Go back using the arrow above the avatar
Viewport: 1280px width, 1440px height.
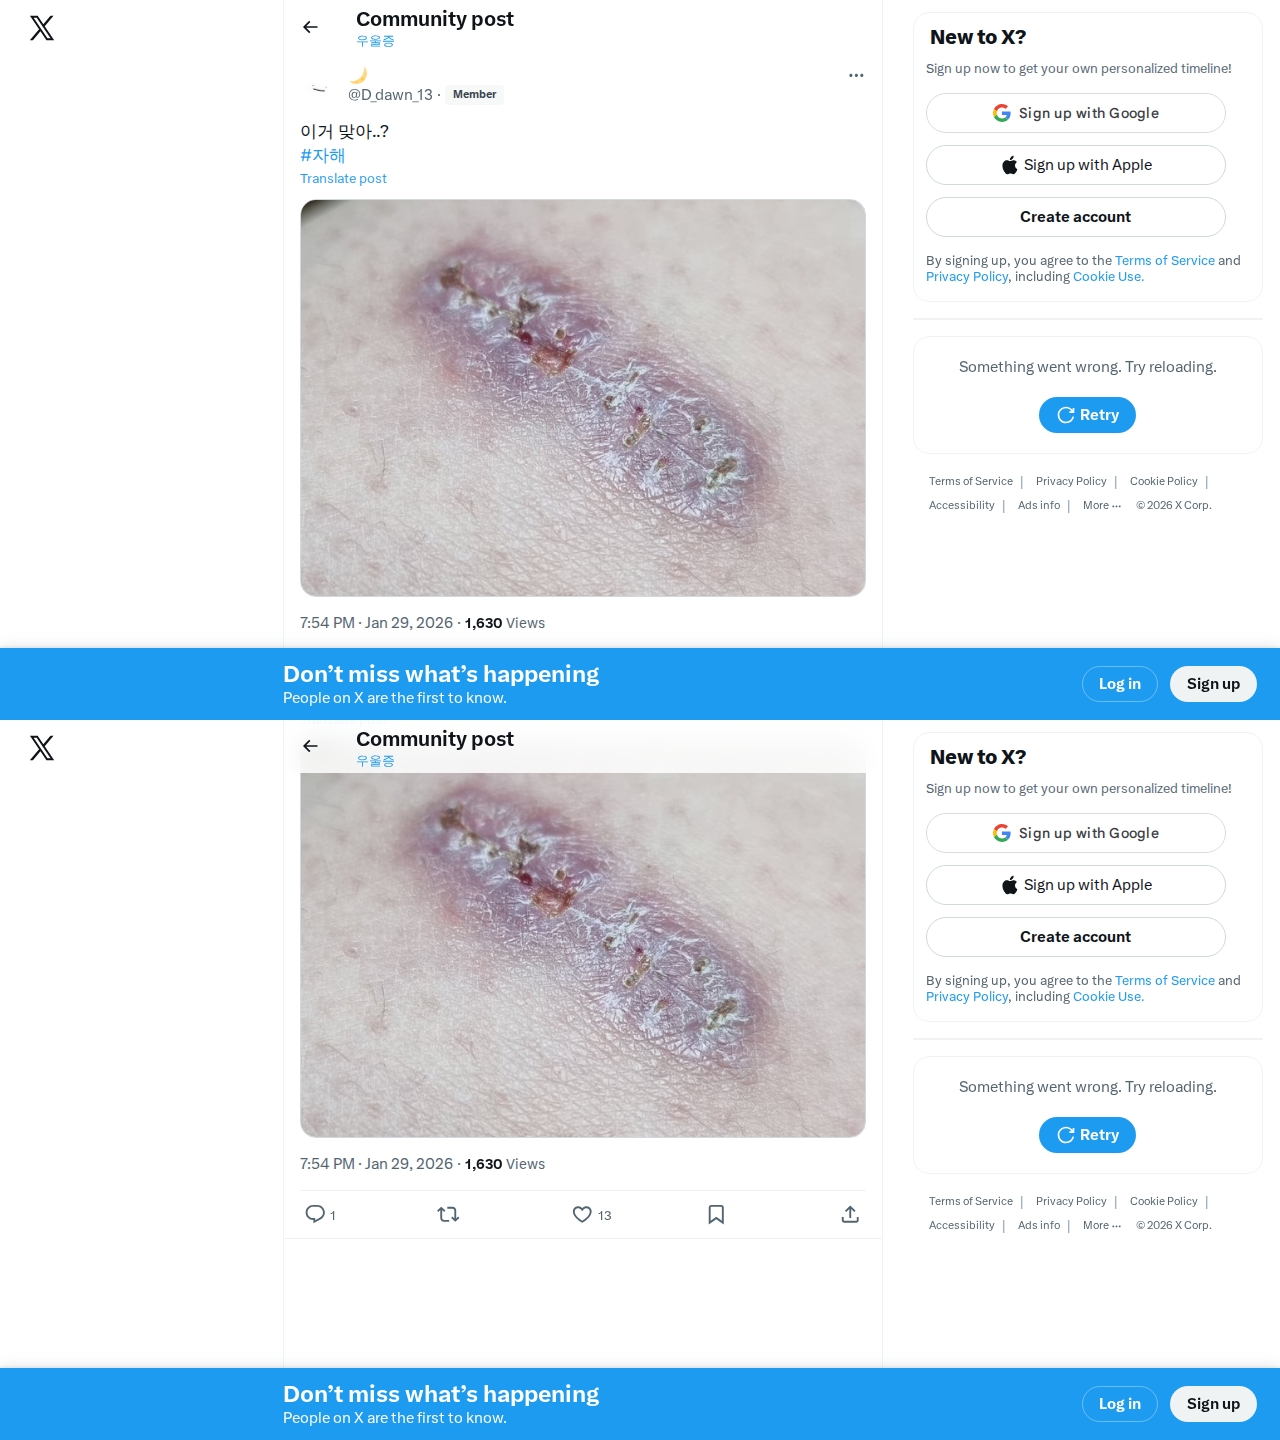pyautogui.click(x=310, y=27)
